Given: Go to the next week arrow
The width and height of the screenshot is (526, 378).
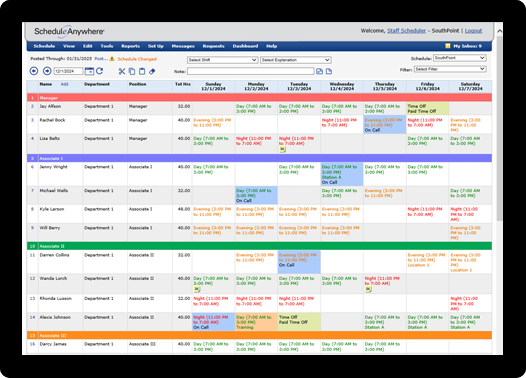Looking at the screenshot, I should tap(47, 71).
